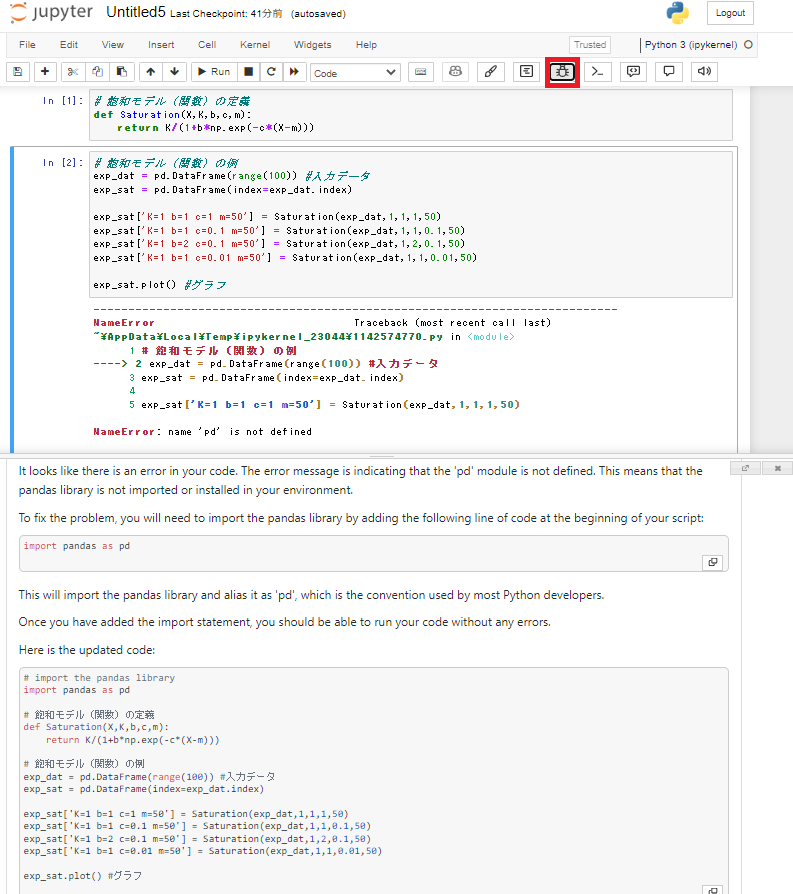Restart the kernel using circular arrow
This screenshot has height=894, width=793.
point(271,72)
